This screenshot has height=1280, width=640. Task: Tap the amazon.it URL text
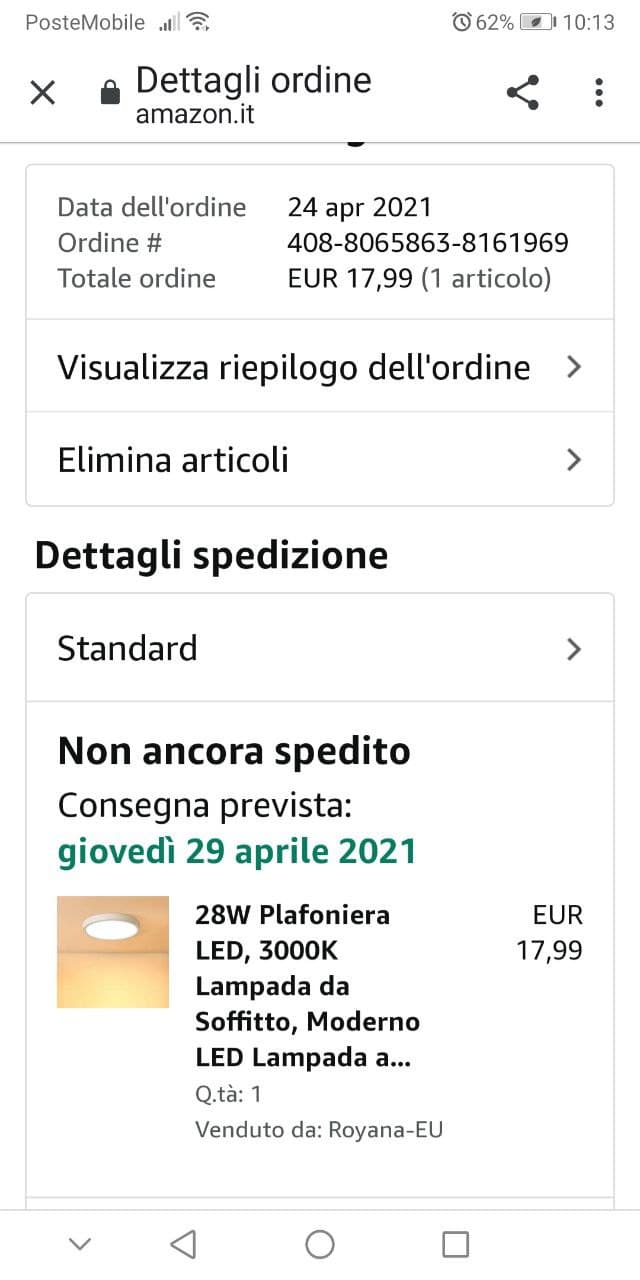(195, 114)
